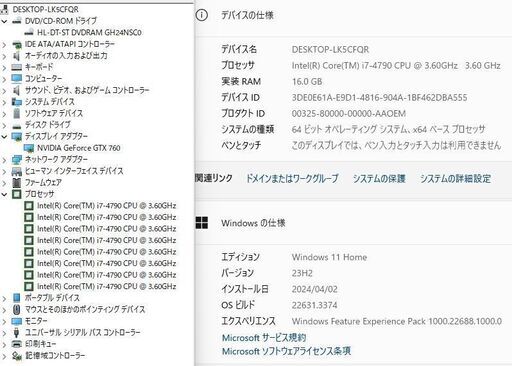Open Microsoft サービス規約 link
The height and width of the screenshot is (366, 512).
click(264, 338)
